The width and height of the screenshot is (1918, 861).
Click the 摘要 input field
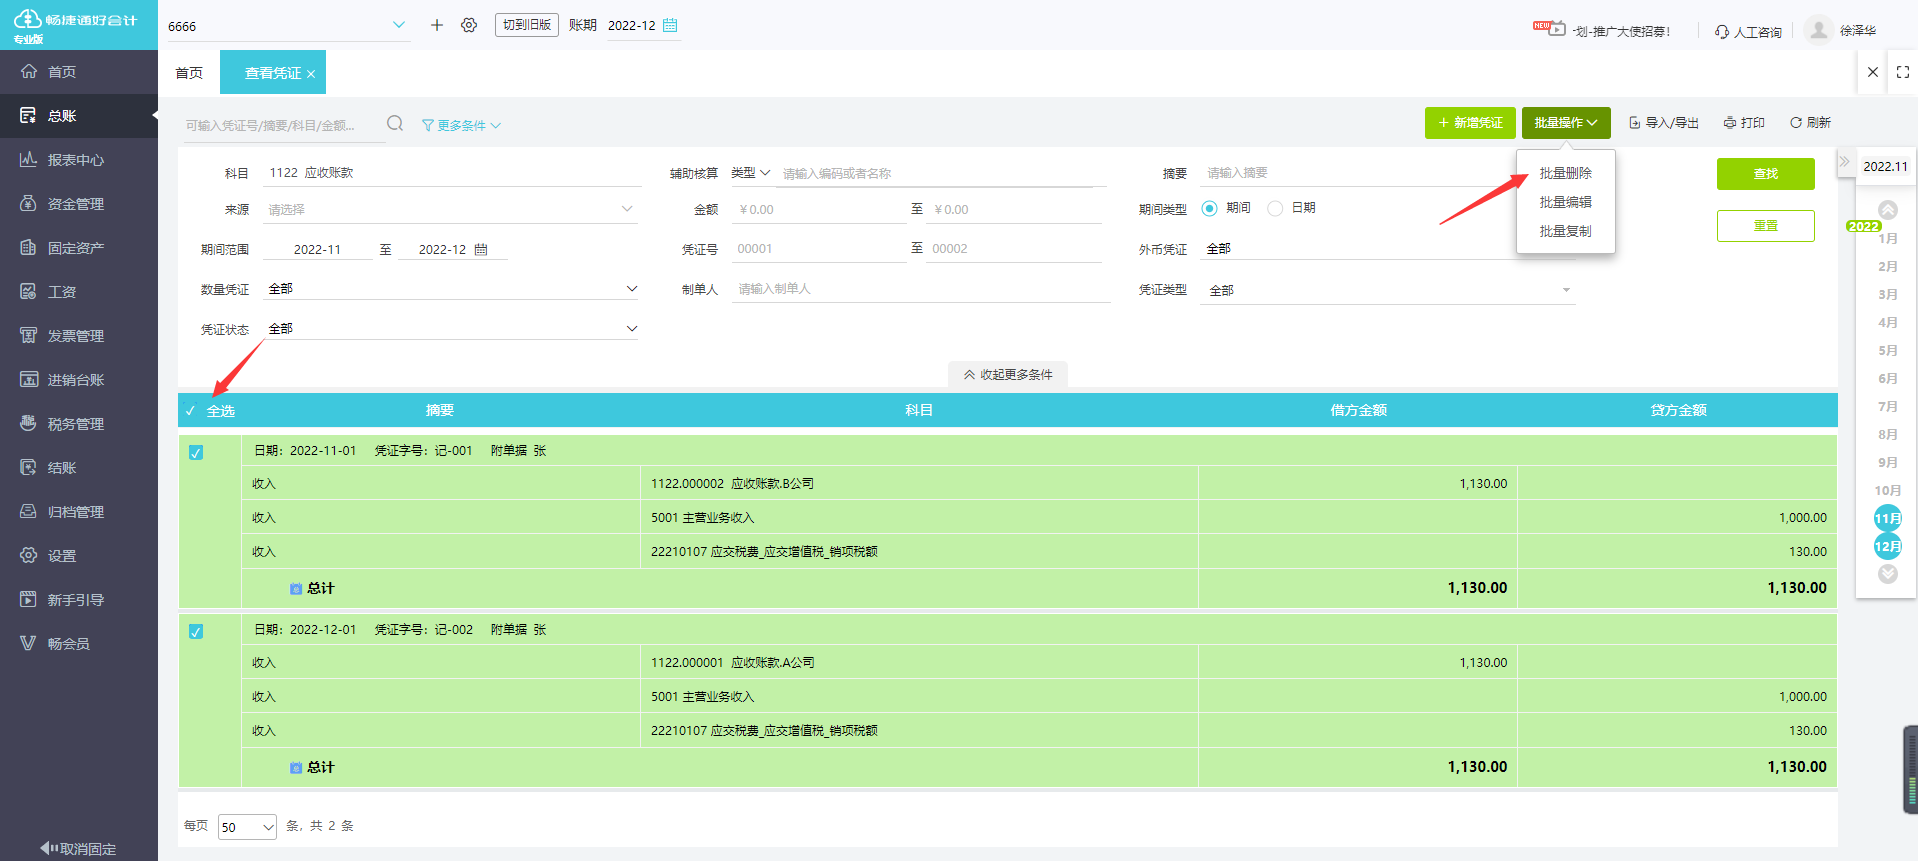(x=1350, y=173)
